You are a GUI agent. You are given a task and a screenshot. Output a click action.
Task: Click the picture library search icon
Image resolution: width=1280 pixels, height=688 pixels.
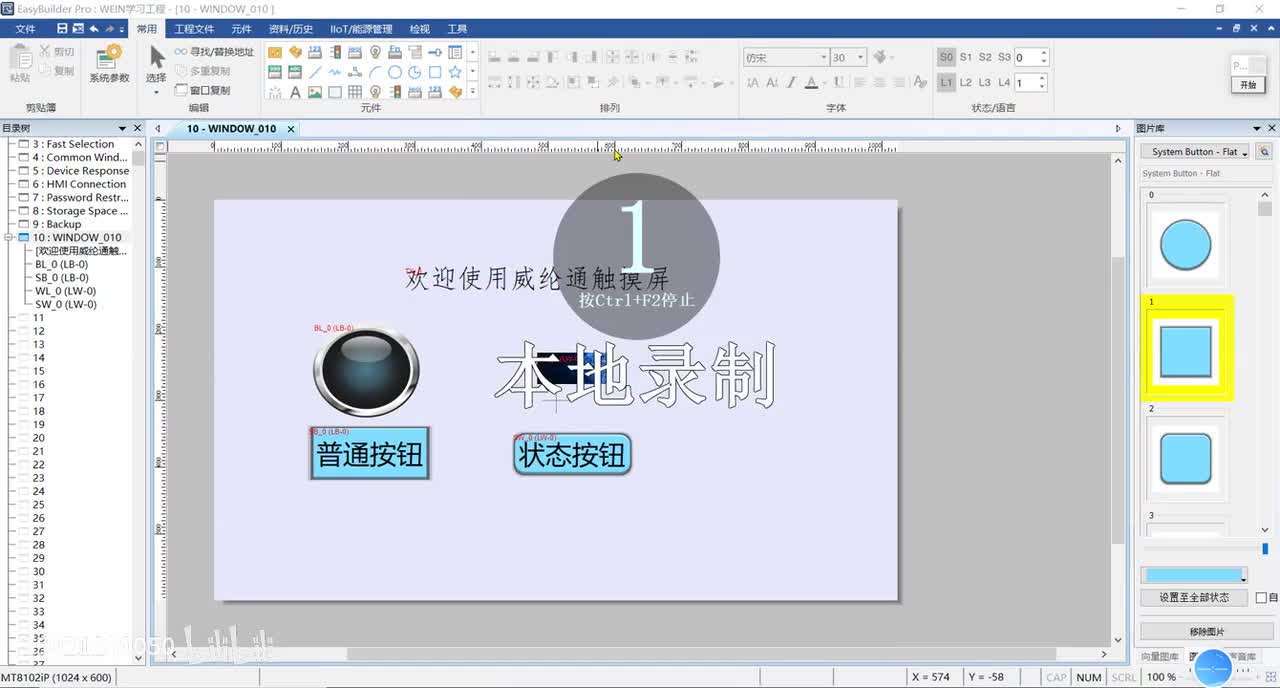tap(1264, 152)
